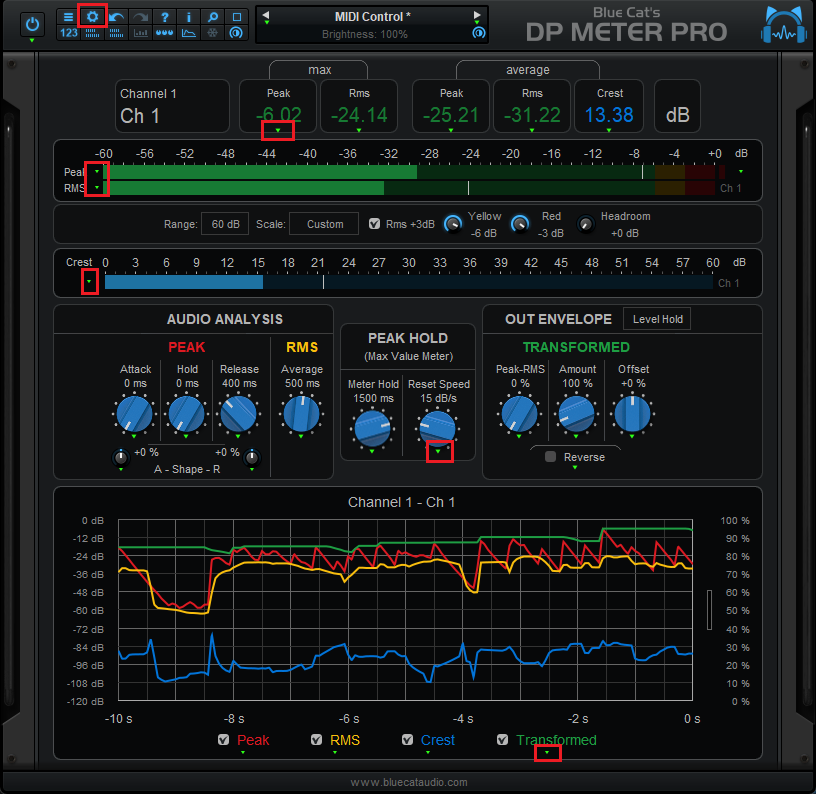This screenshot has height=794, width=816.
Task: Toggle the three-knobs controls icon
Action: pos(164,33)
